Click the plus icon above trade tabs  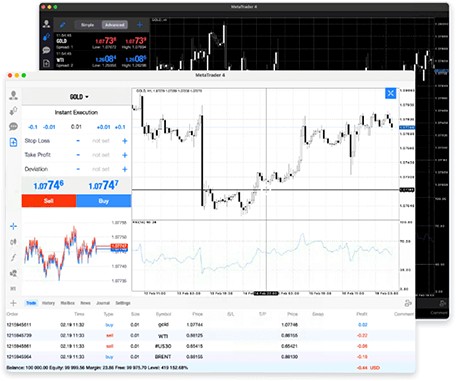click(x=13, y=303)
